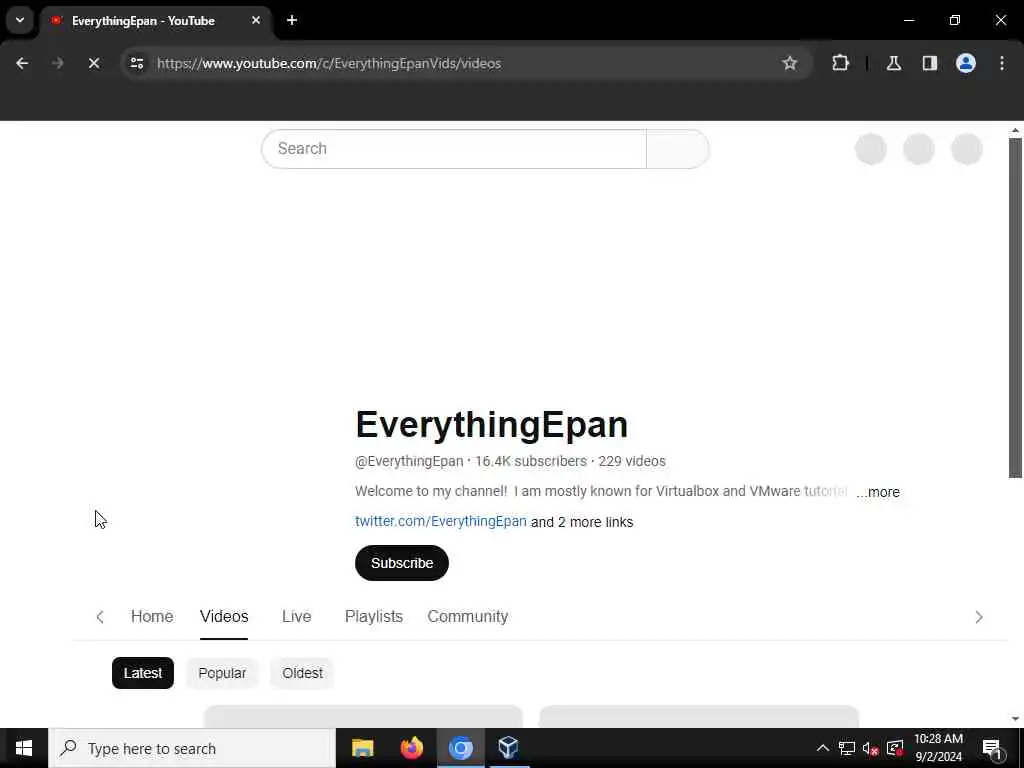The image size is (1024, 768).
Task: Switch to the Community channel tab
Action: pyautogui.click(x=468, y=616)
